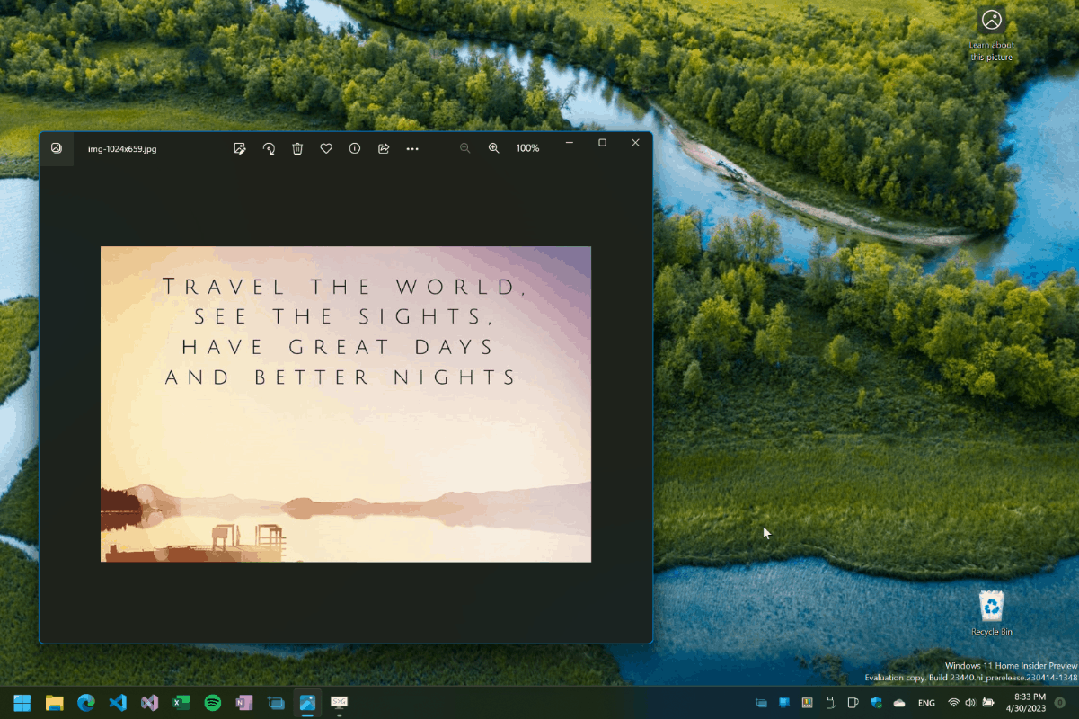This screenshot has height=719, width=1079.
Task: Open Excel from the taskbar
Action: tap(181, 703)
